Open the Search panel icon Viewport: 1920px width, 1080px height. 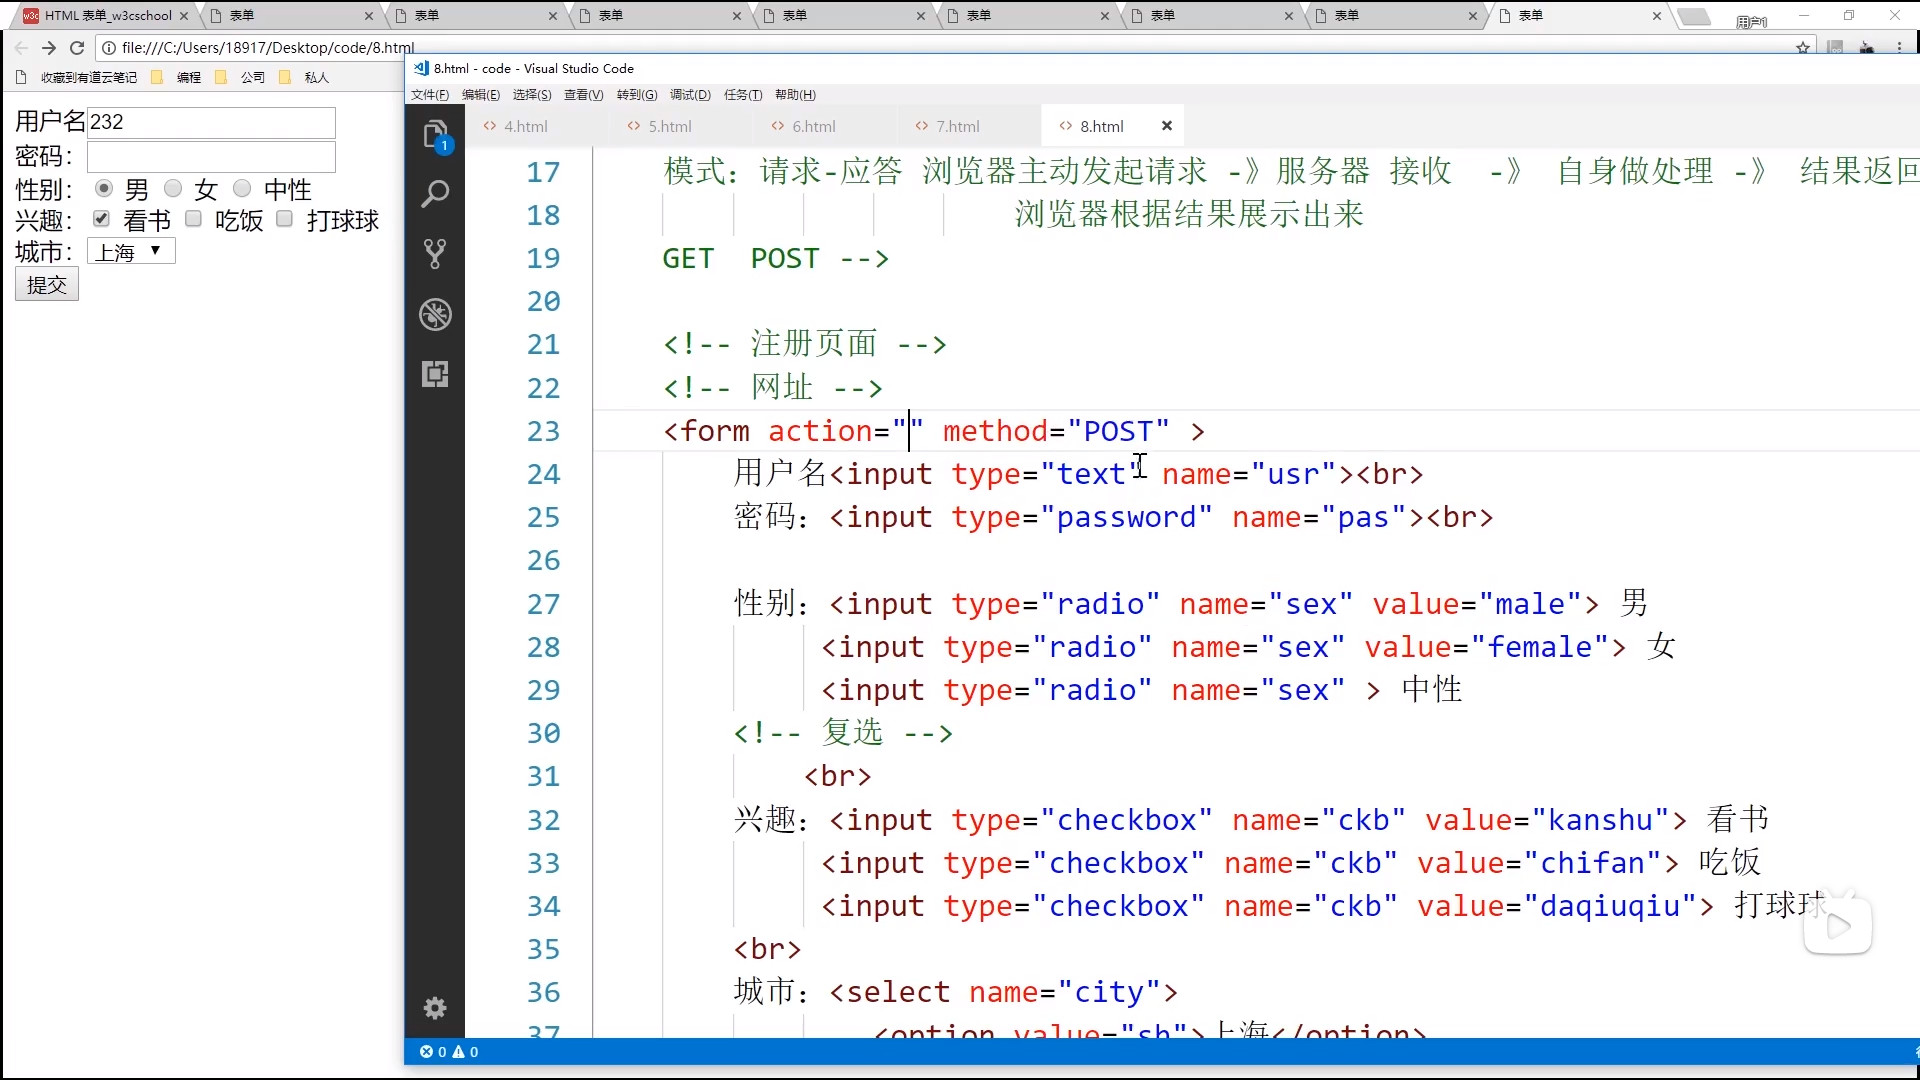[x=434, y=194]
